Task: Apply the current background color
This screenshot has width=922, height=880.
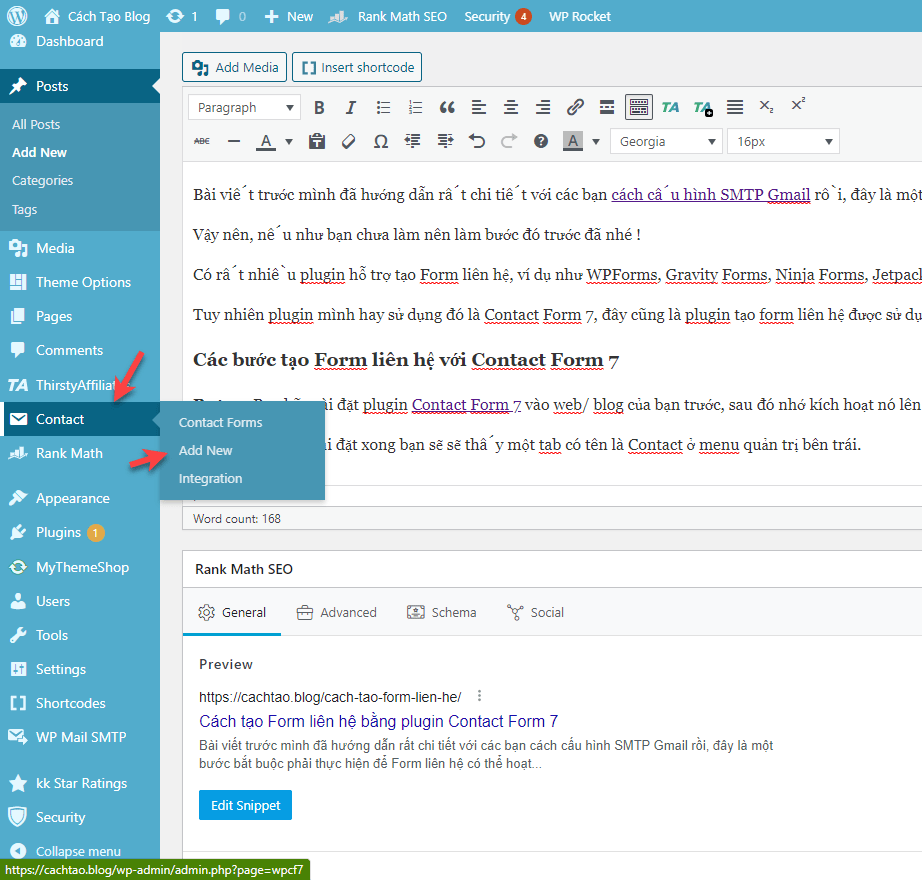Action: coord(573,142)
